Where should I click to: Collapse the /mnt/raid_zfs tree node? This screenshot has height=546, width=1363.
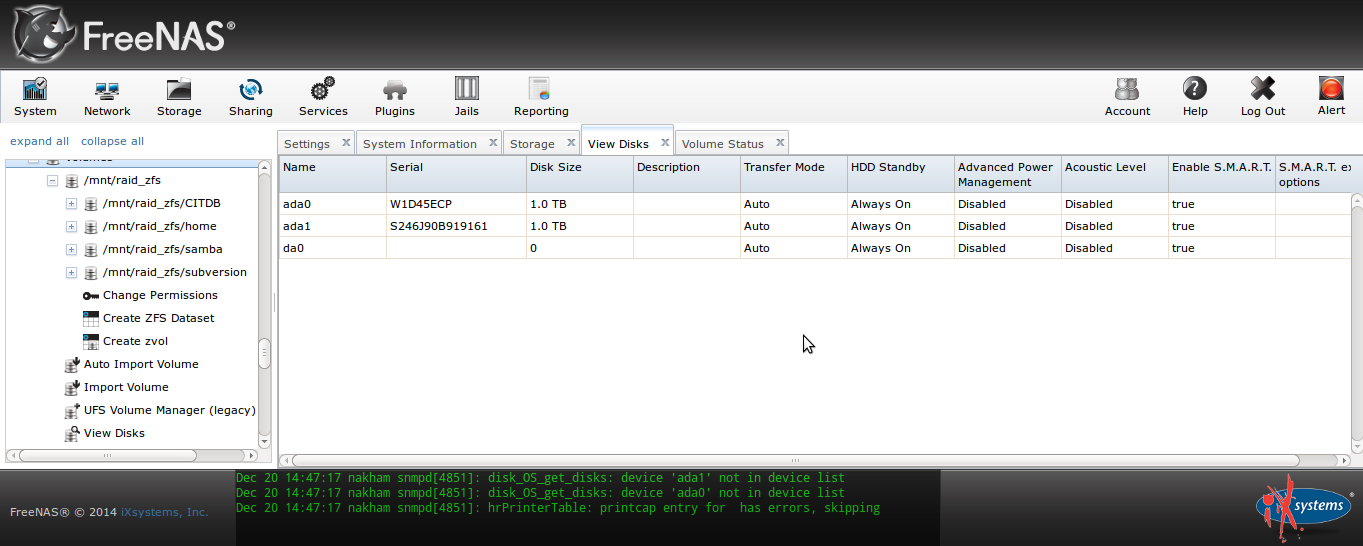click(x=52, y=181)
